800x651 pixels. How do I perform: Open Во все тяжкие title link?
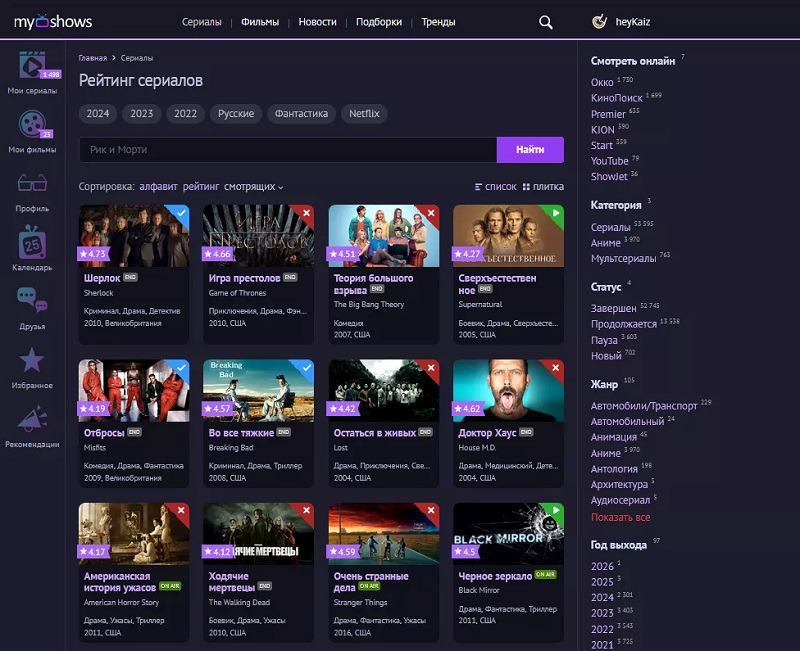click(241, 433)
